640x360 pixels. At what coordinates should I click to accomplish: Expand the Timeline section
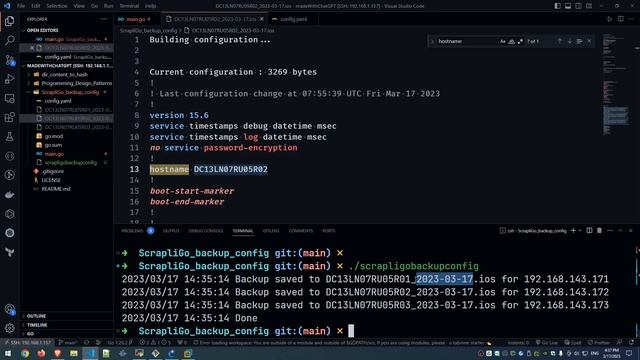(37, 325)
